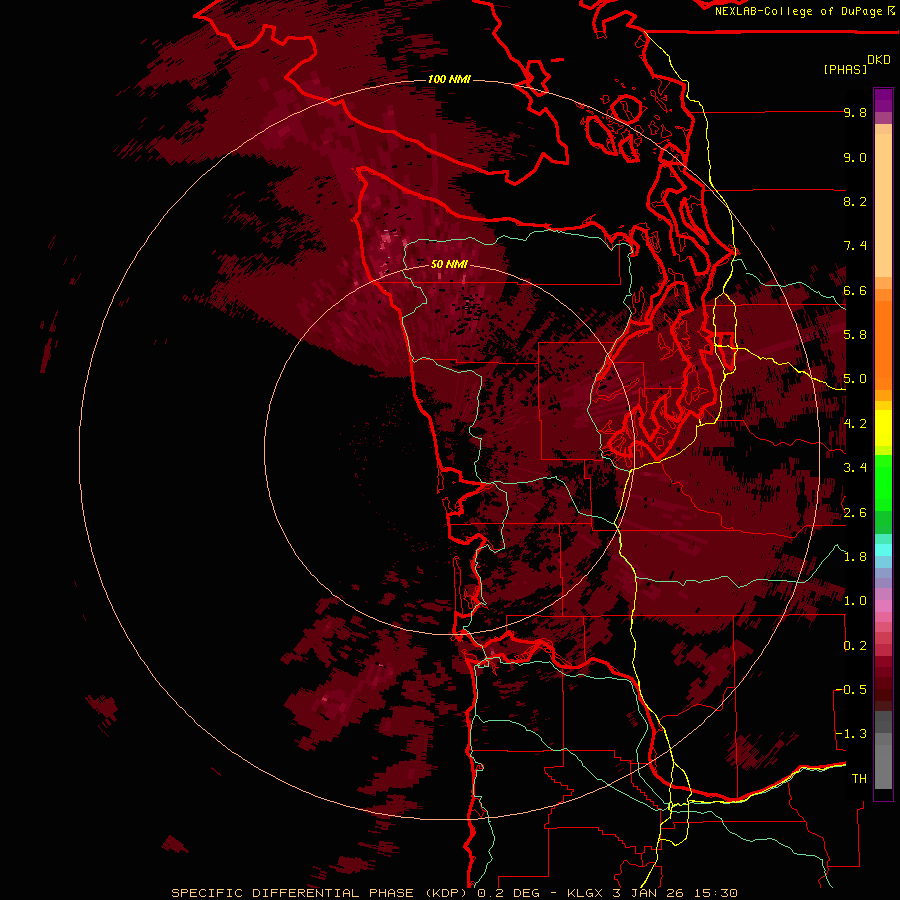This screenshot has height=900, width=900.
Task: Click the yellow band of color scale
Action: coord(883,428)
